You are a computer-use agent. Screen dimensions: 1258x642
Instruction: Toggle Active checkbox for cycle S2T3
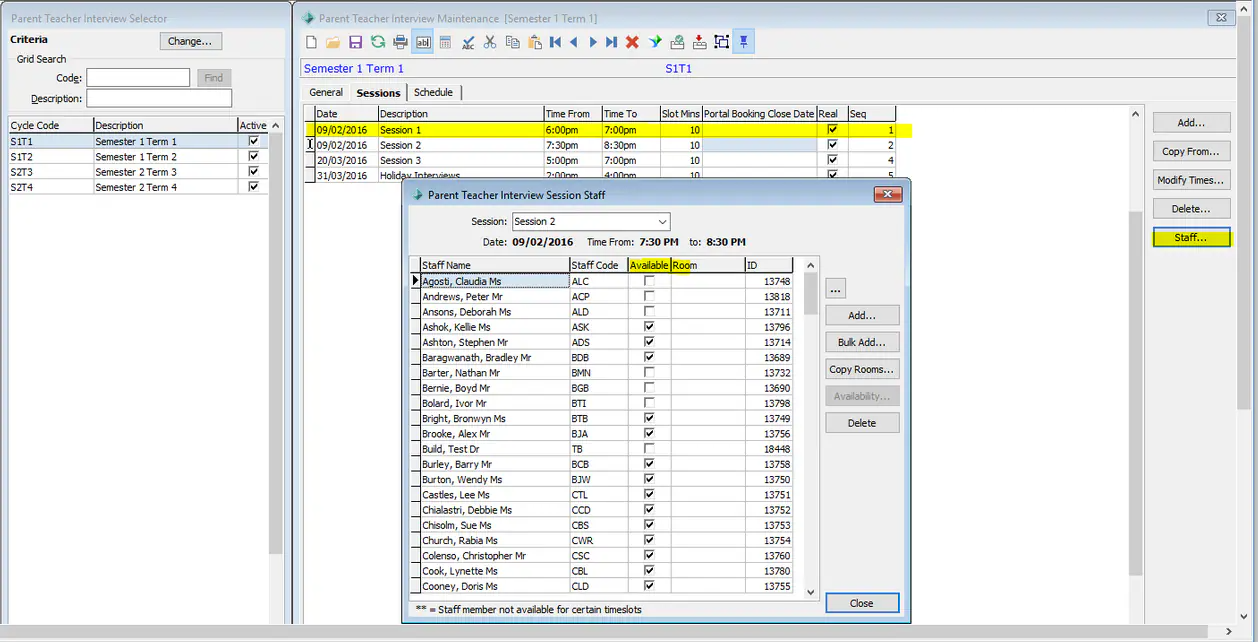[253, 172]
